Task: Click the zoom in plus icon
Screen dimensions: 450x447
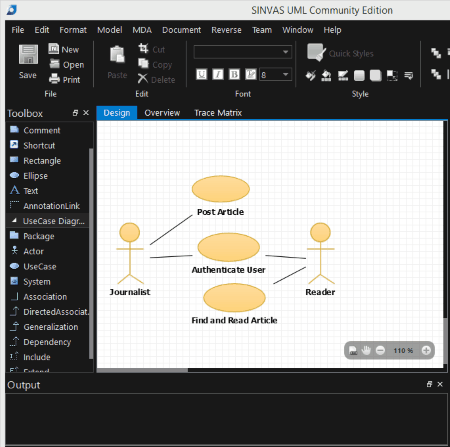Action: 426,350
